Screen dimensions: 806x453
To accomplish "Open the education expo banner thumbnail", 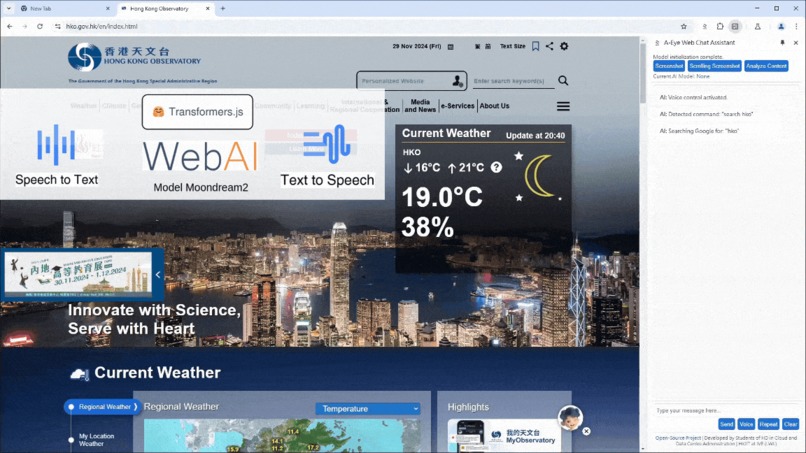I will (78, 275).
